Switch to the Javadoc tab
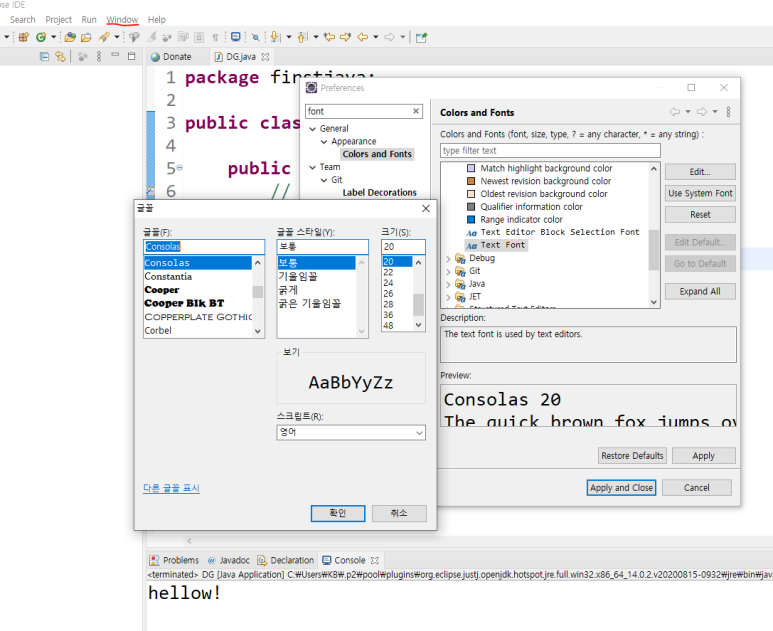Viewport: 773px width, 631px height. [229, 561]
